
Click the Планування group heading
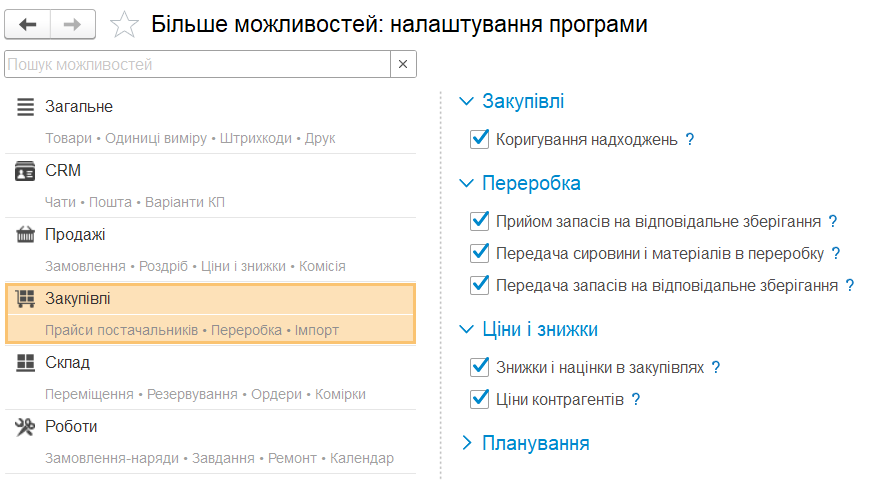pyautogui.click(x=535, y=443)
